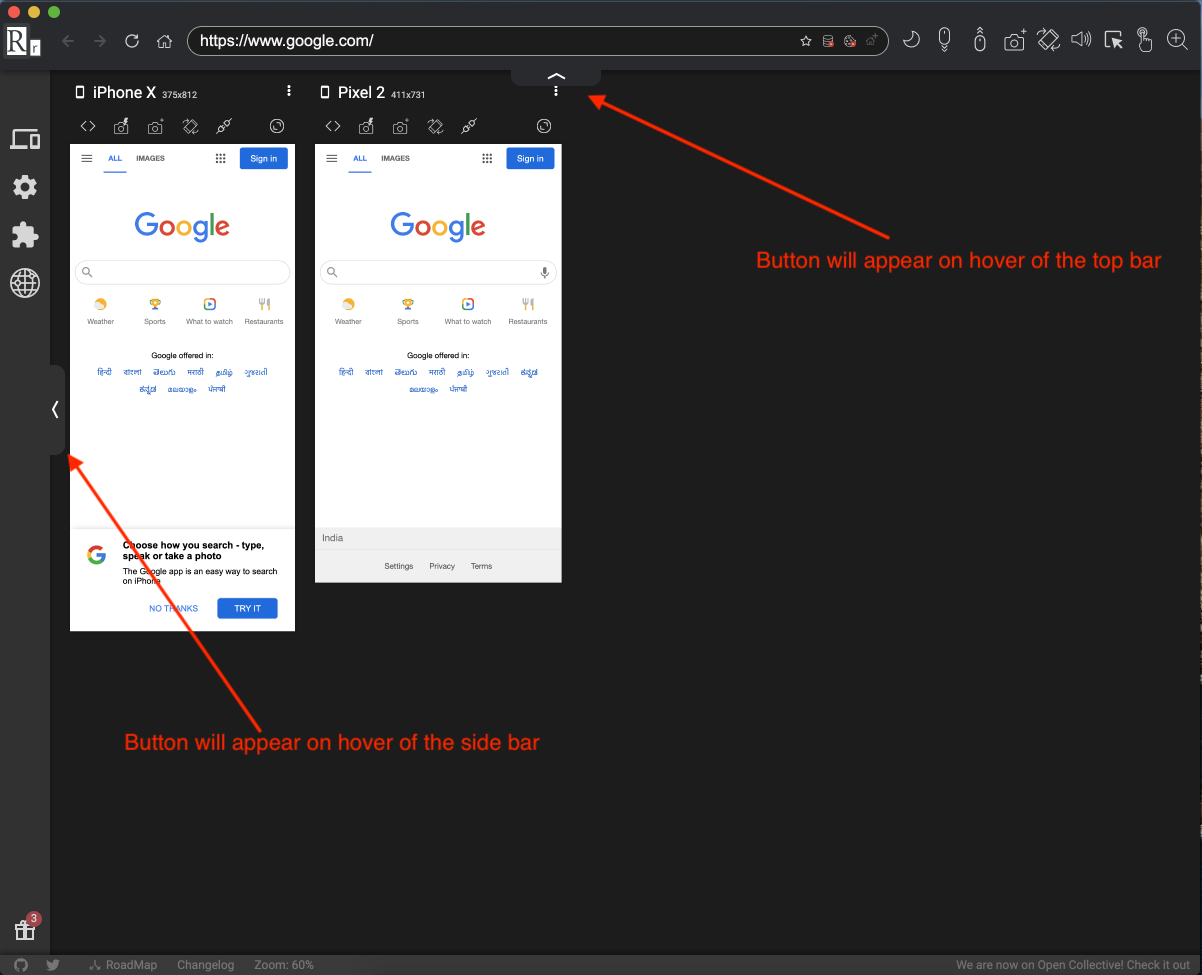Rotate the Pixel 2 device
This screenshot has width=1202, height=975.
436,126
